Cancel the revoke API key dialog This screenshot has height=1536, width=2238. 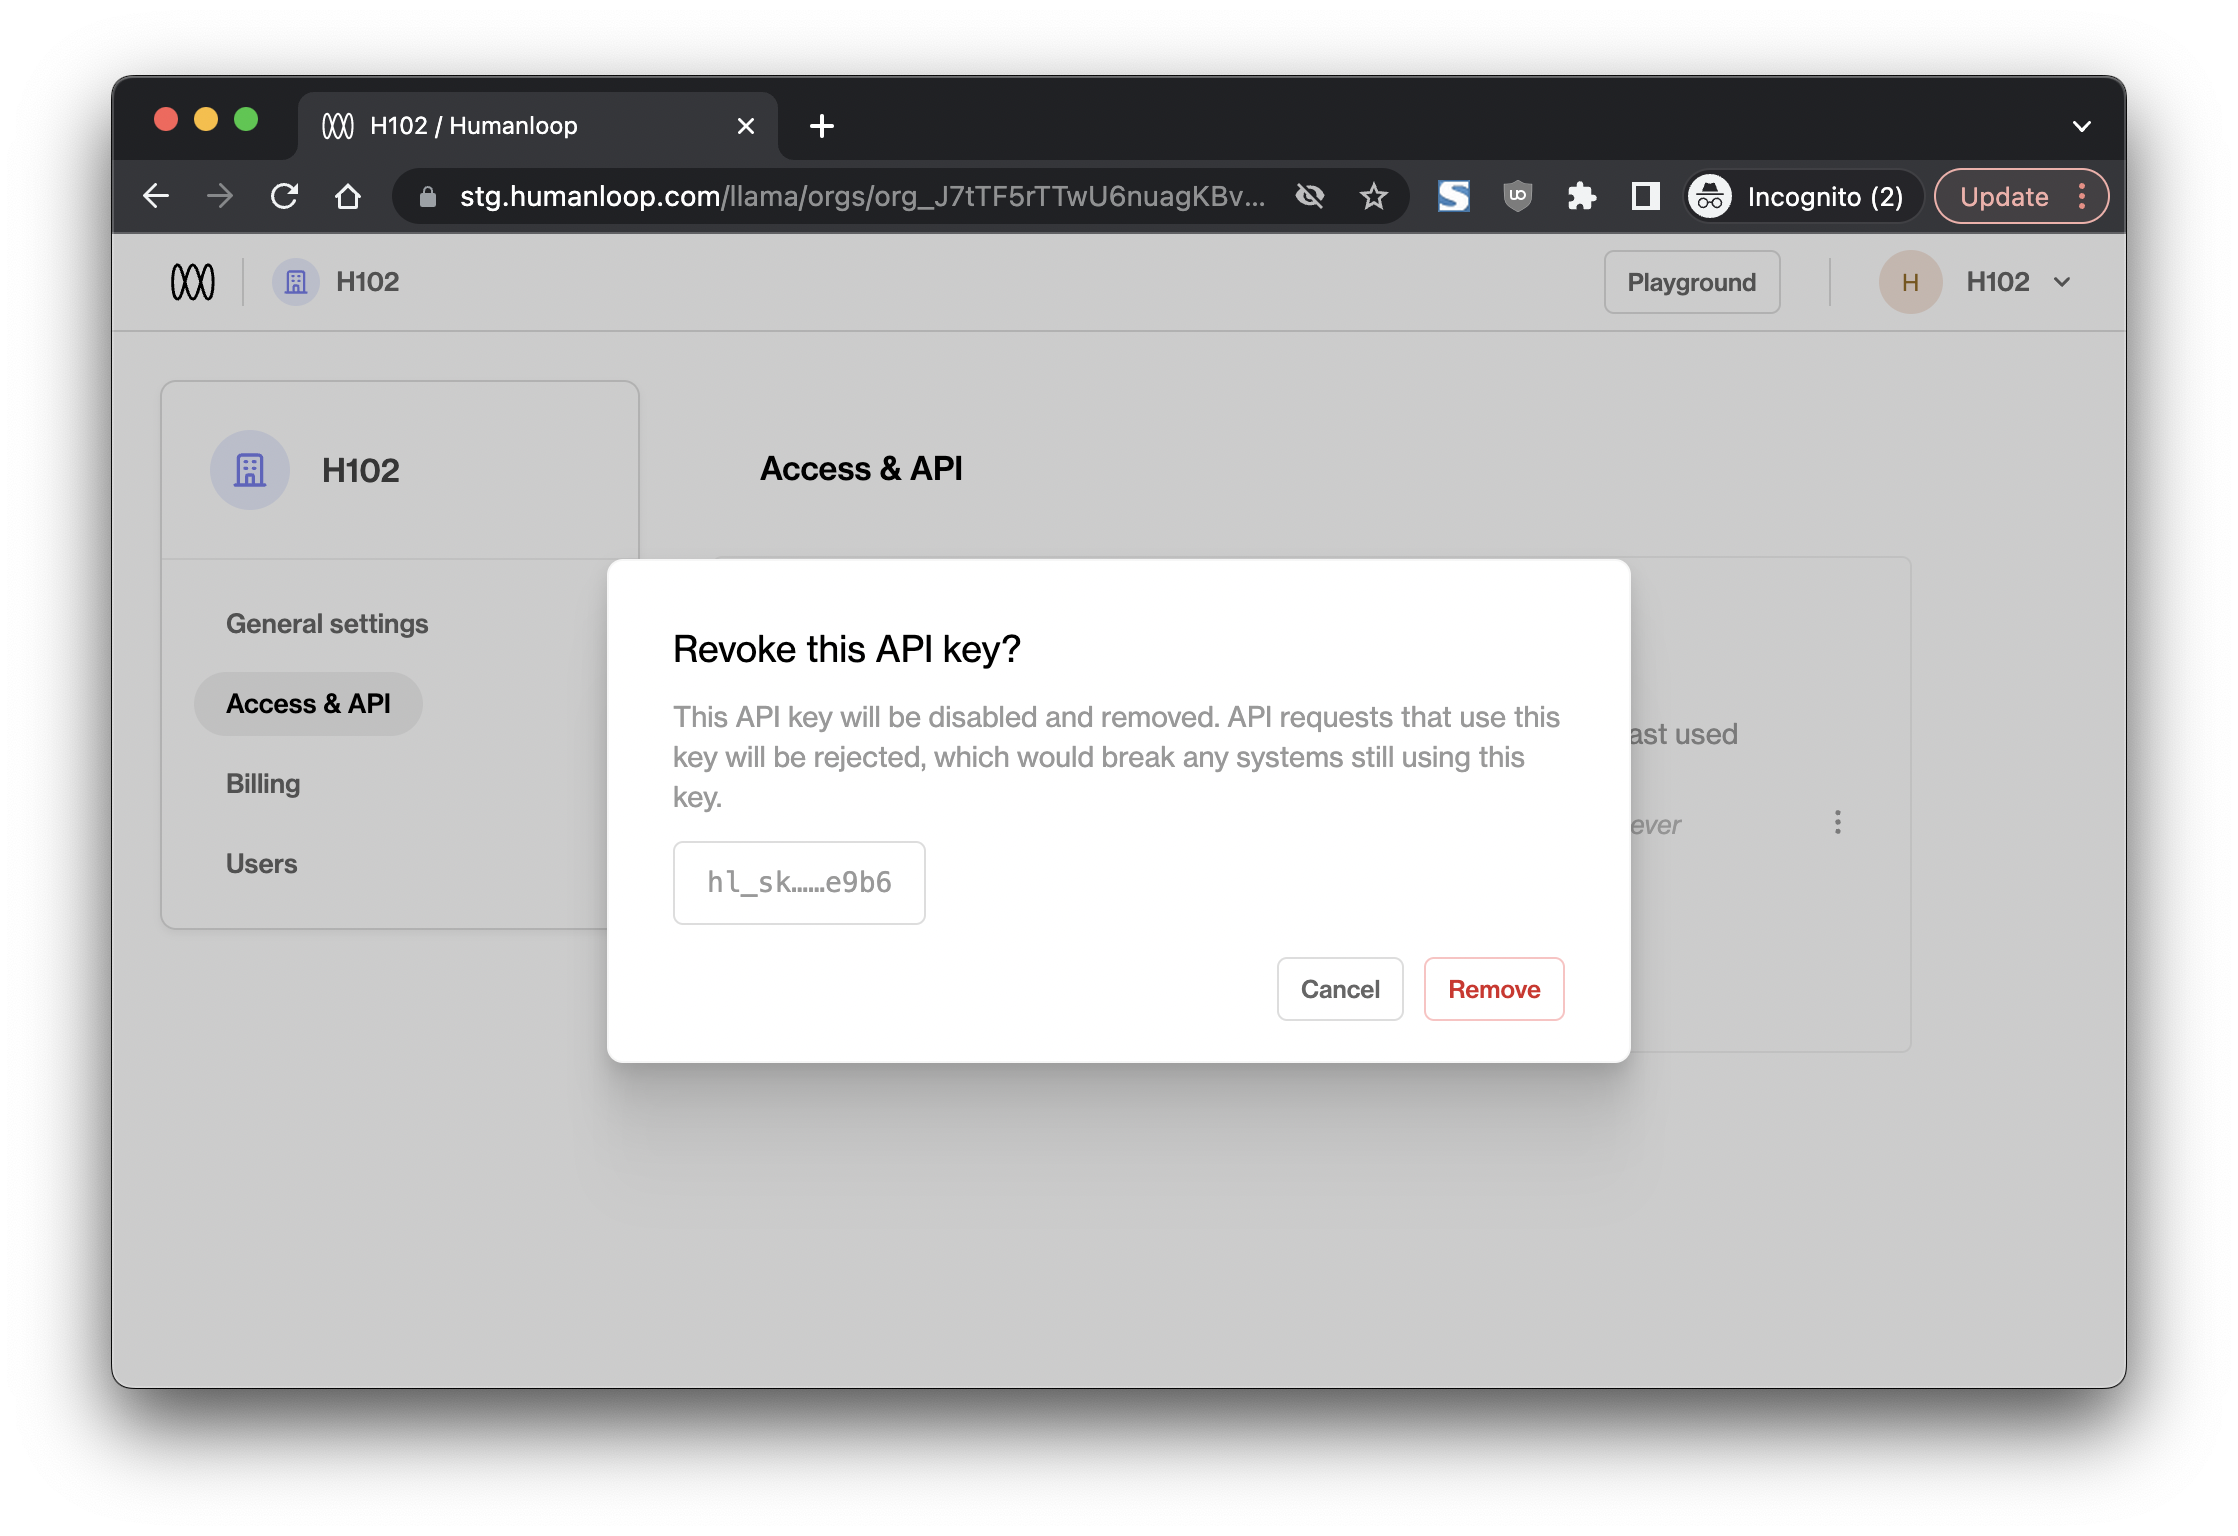[x=1339, y=989]
